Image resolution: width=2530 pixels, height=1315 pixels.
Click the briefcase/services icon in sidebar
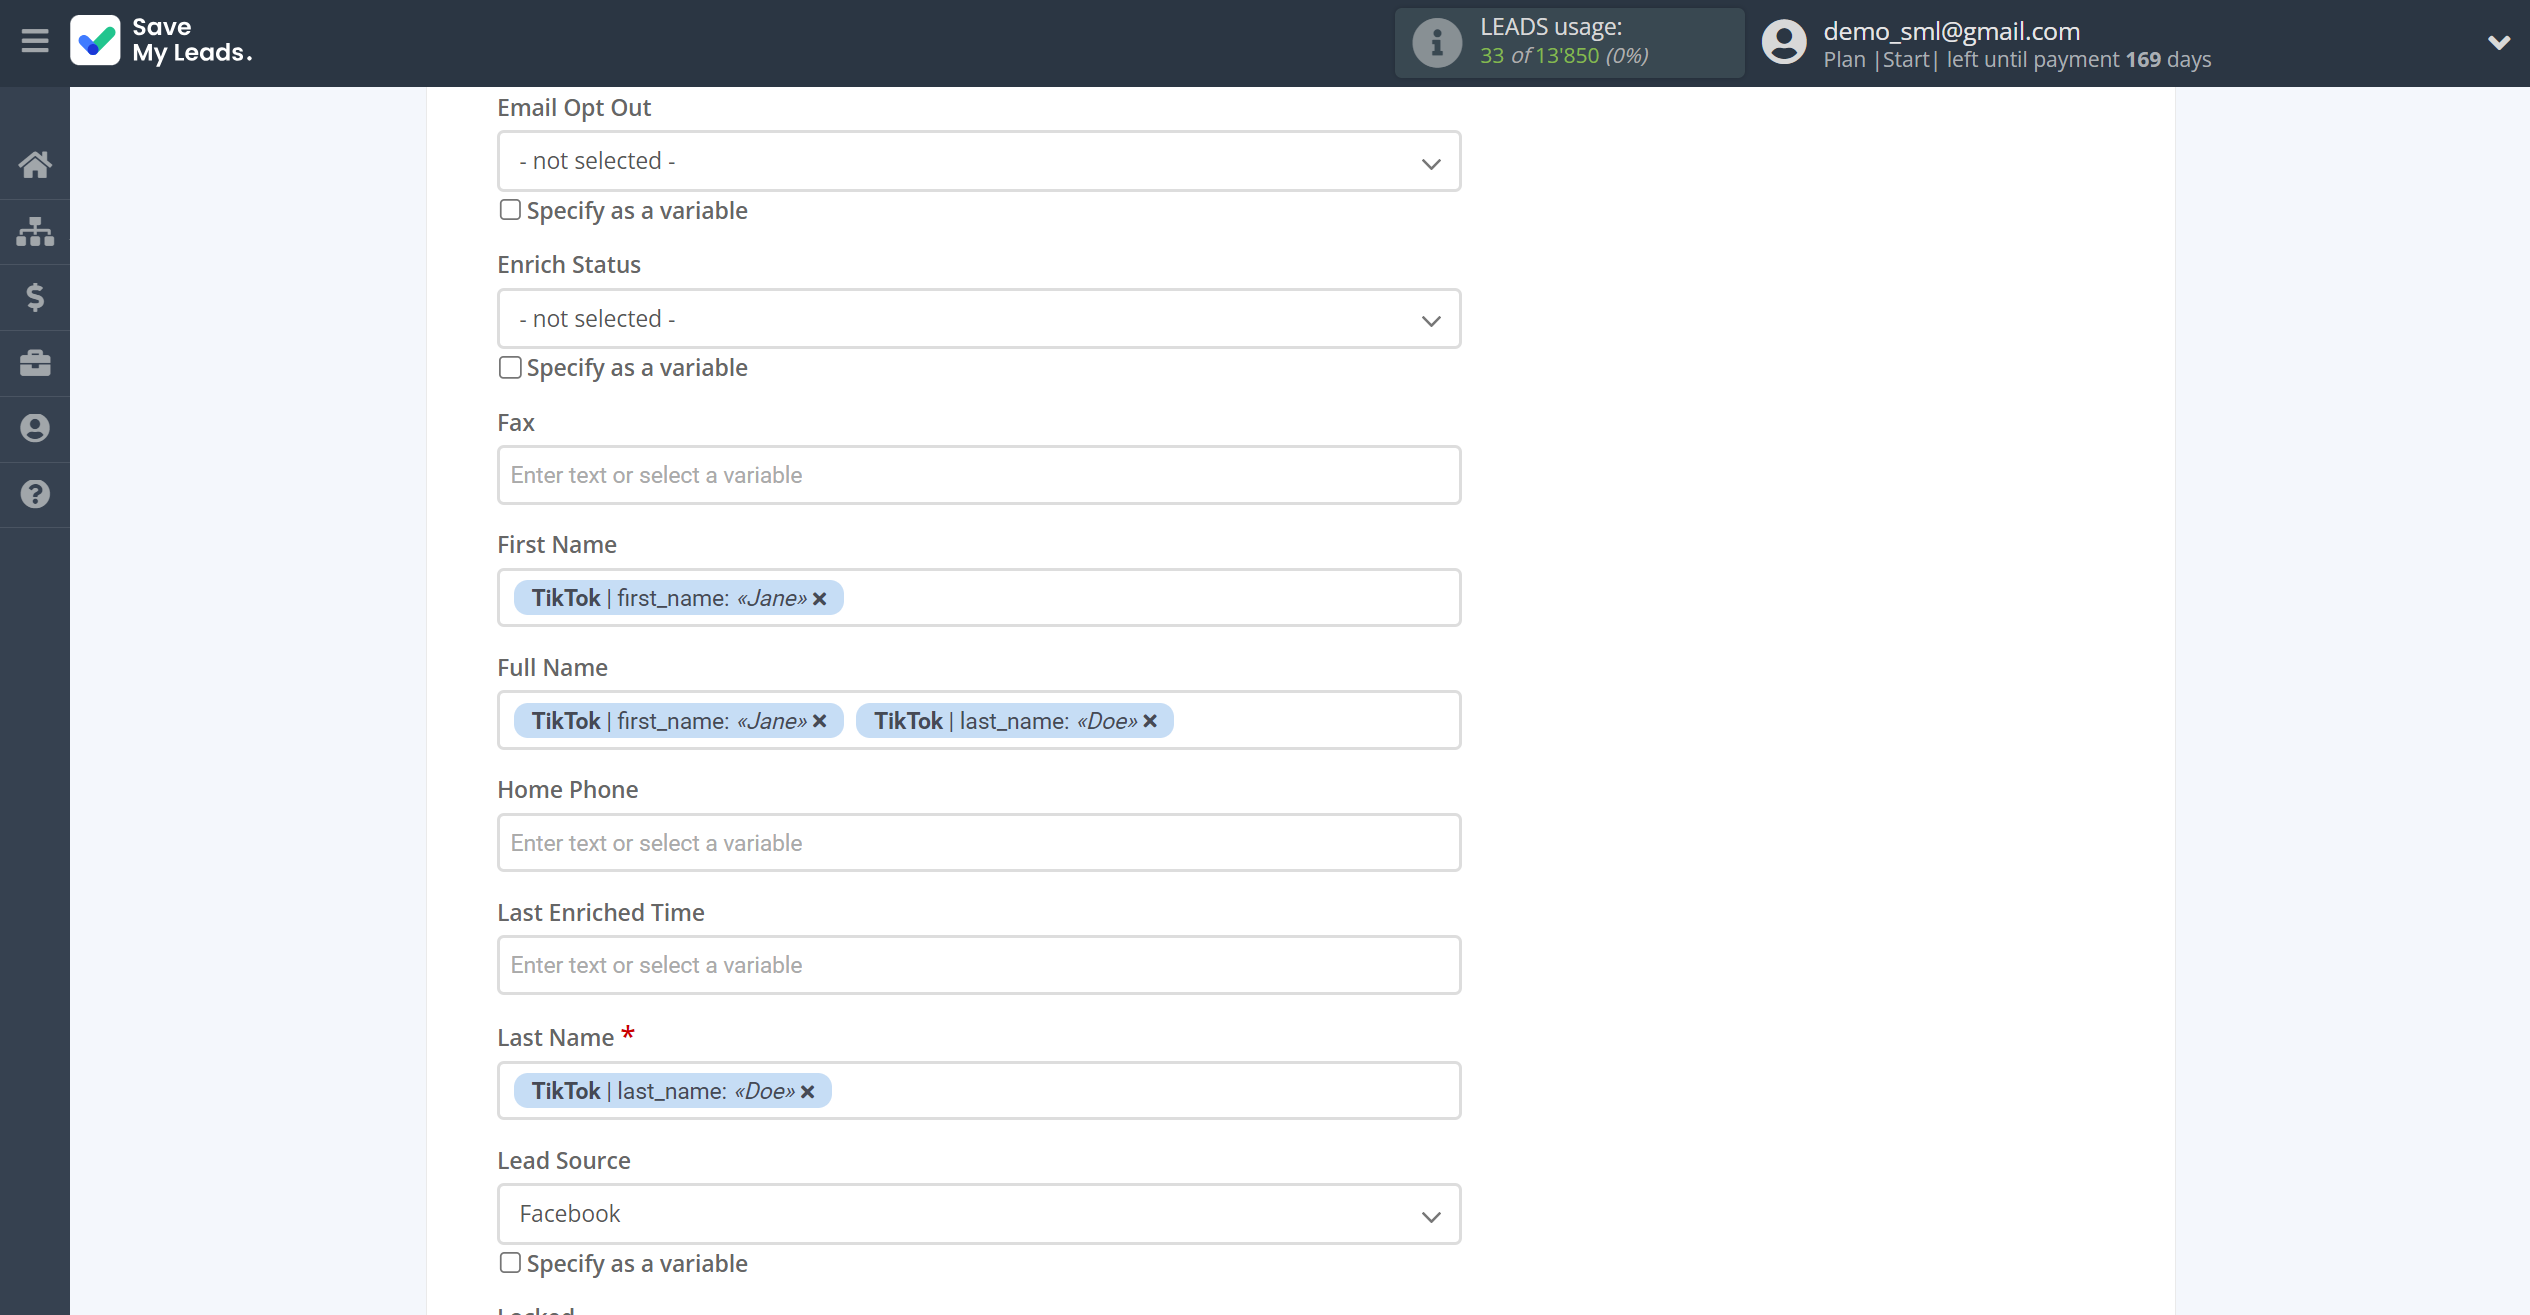point(35,361)
